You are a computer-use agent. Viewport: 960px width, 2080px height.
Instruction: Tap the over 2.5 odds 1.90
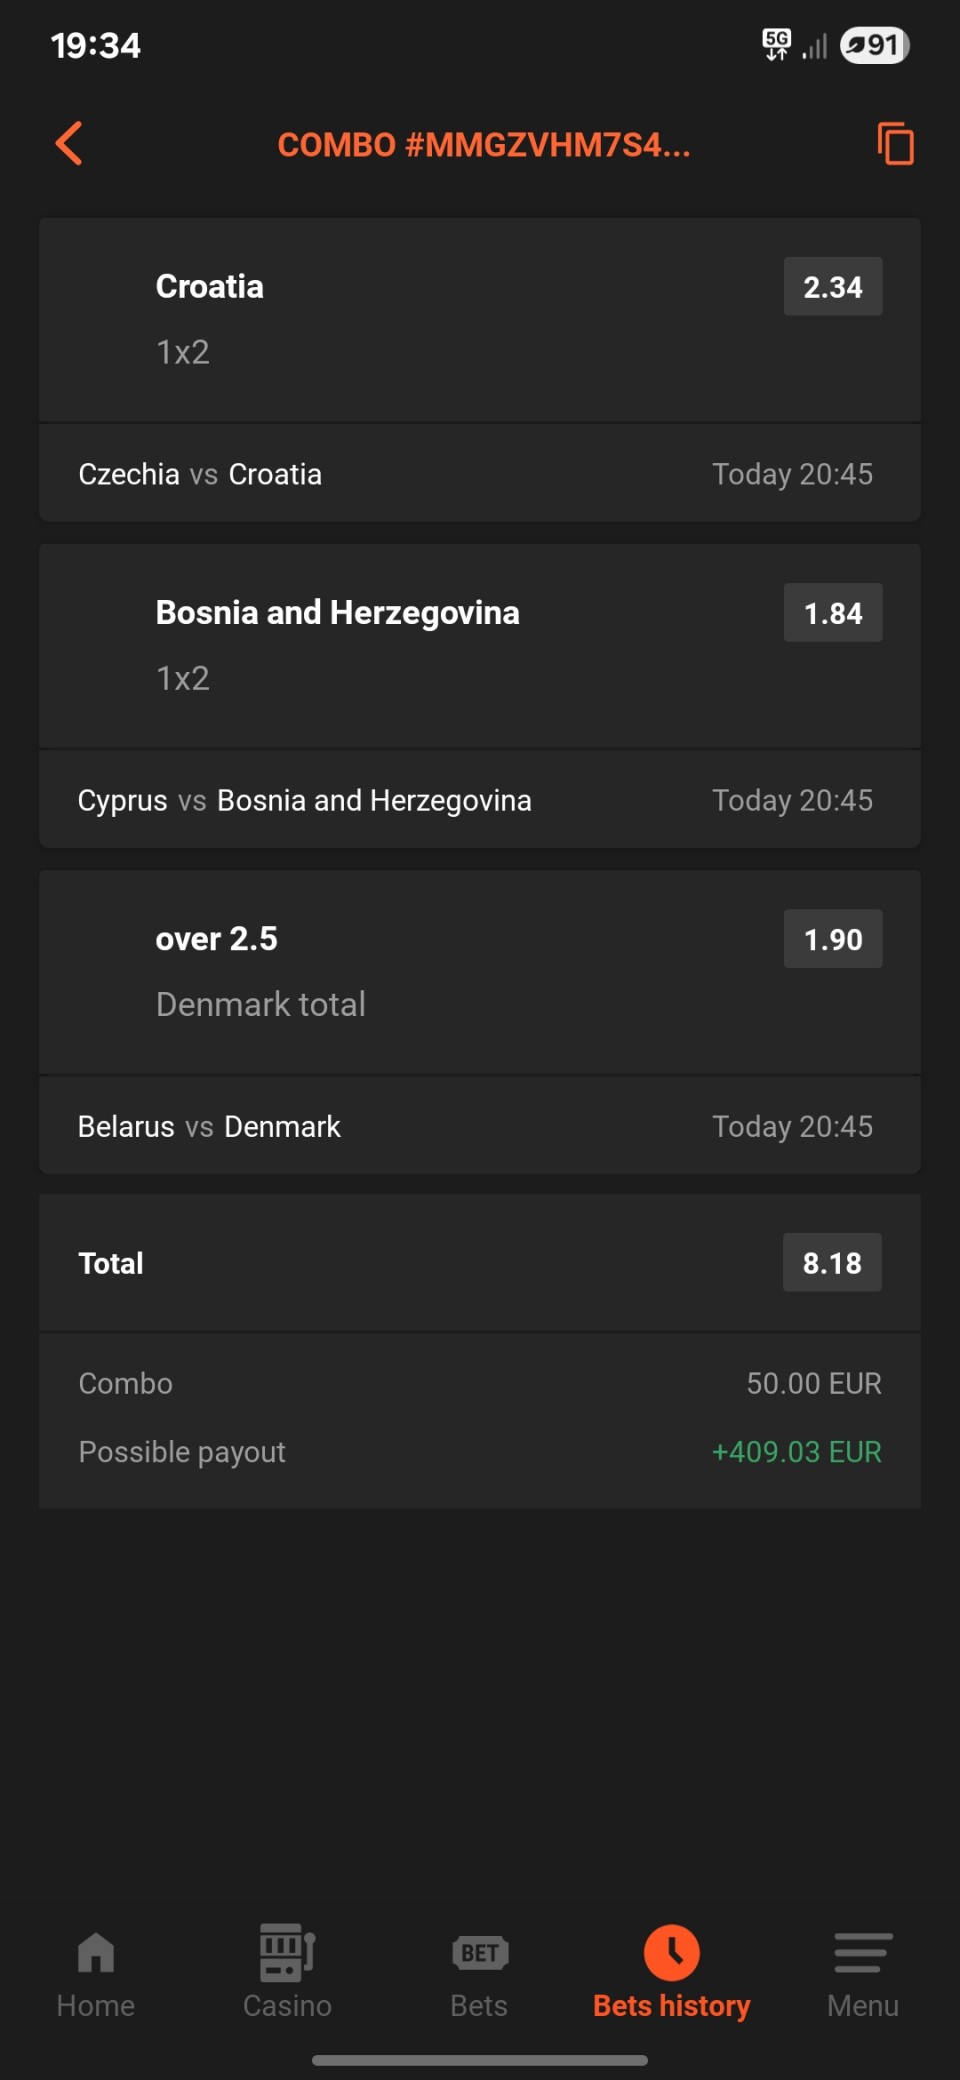click(833, 939)
